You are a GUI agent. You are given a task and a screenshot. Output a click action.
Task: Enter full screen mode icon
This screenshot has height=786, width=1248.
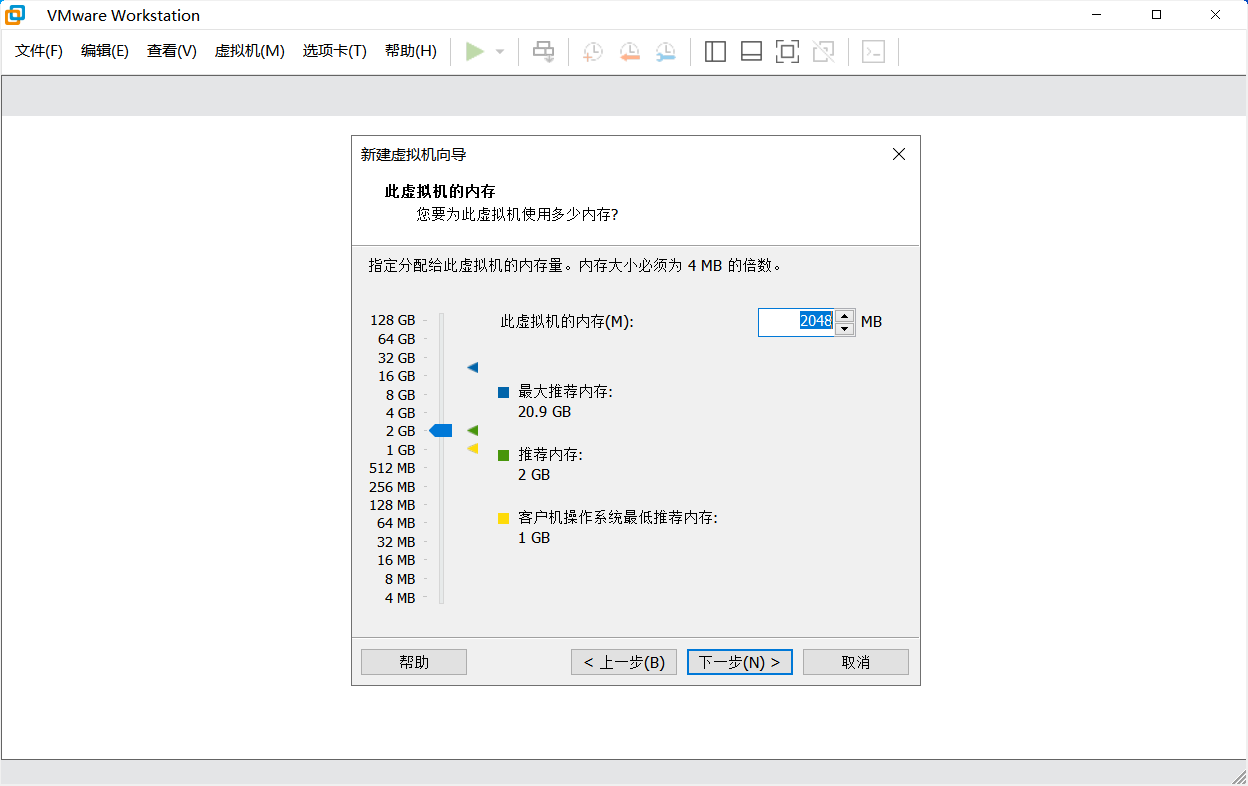pyautogui.click(x=787, y=52)
